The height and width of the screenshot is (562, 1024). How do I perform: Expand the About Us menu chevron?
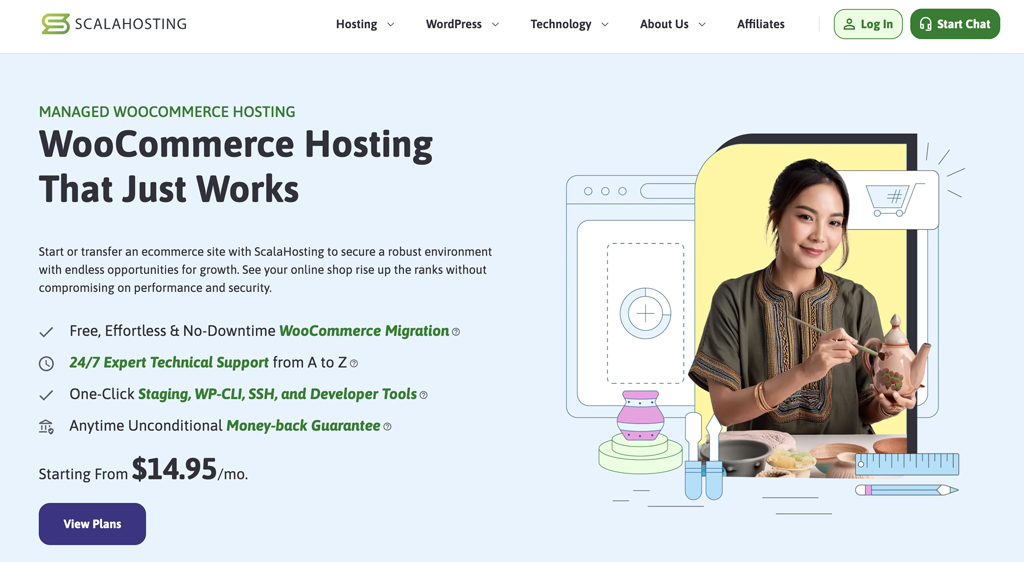click(702, 25)
